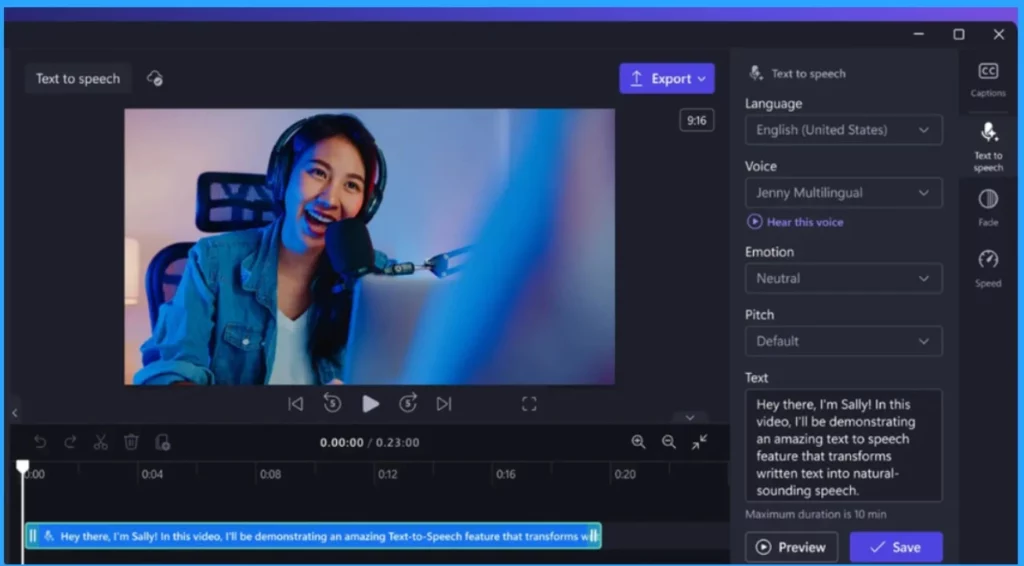
Task: Click the video preview canvas
Action: coord(370,247)
